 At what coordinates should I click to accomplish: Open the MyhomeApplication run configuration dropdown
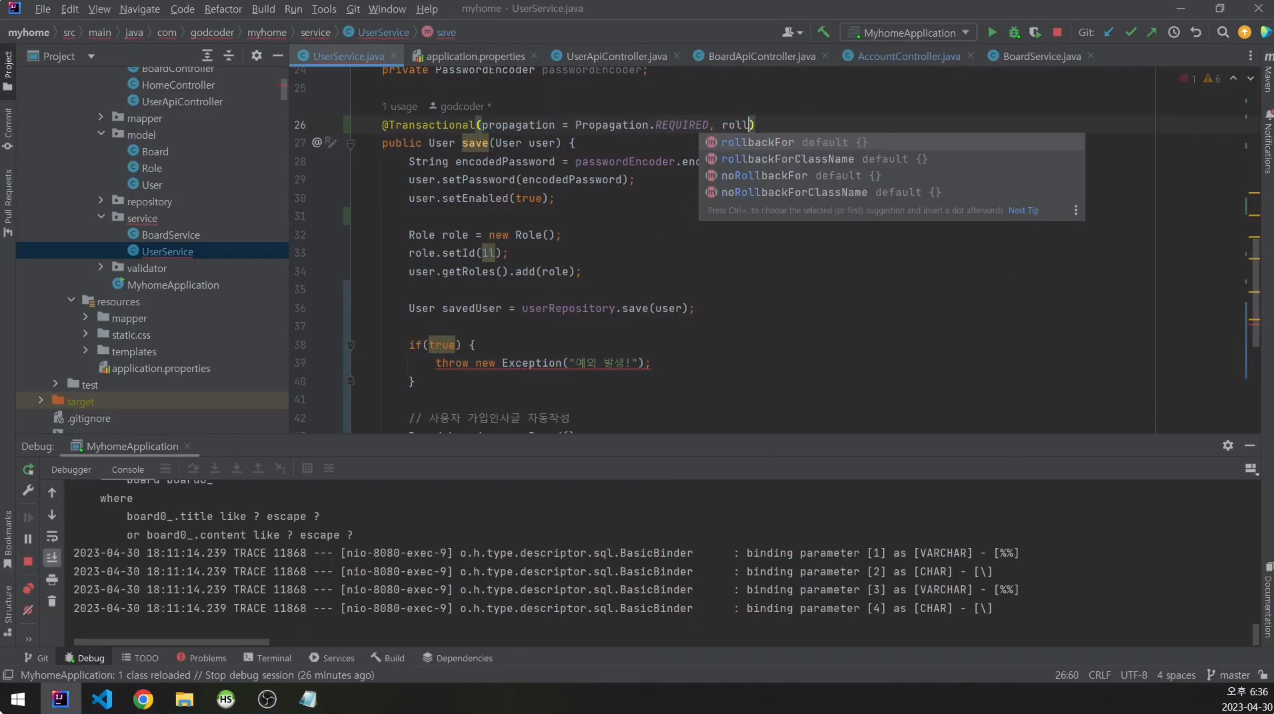tap(908, 32)
